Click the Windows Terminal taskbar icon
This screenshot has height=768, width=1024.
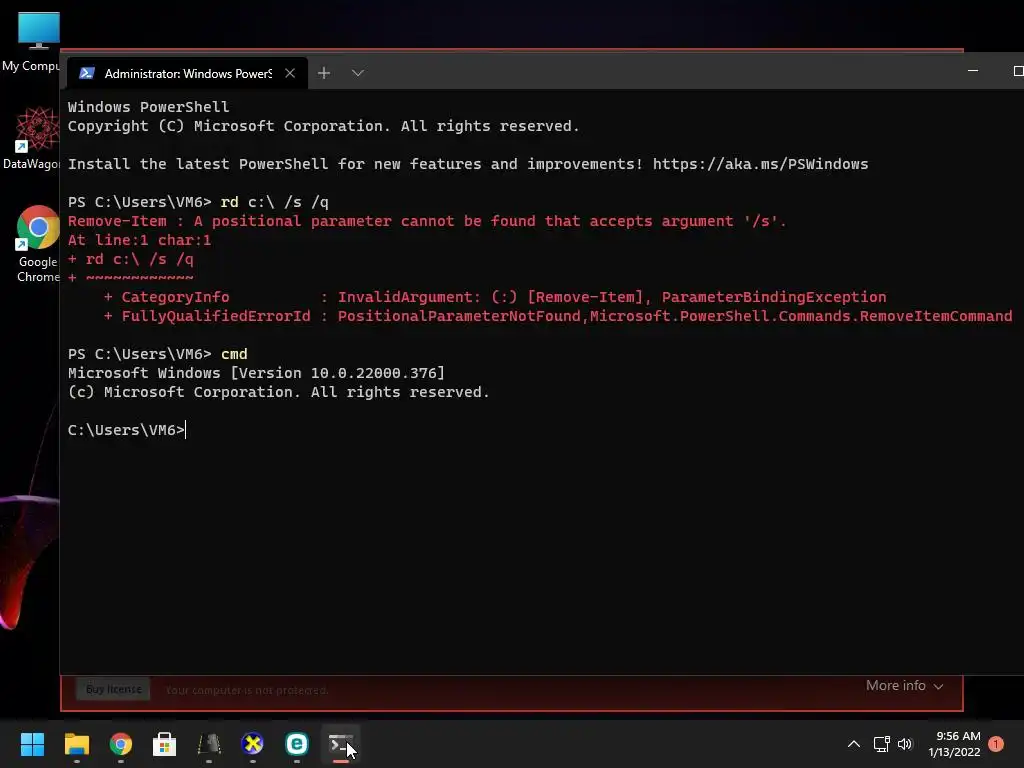point(340,744)
